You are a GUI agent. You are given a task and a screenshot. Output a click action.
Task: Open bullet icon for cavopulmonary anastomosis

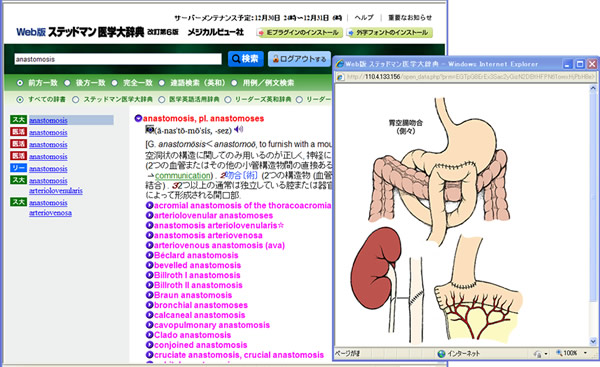click(x=150, y=325)
